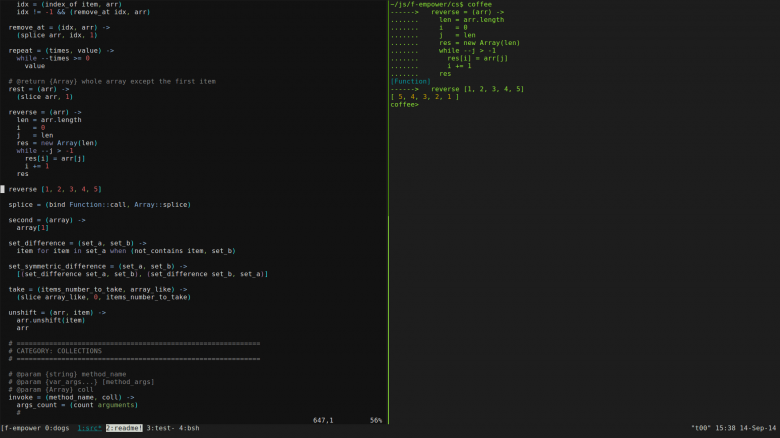Image resolution: width=780 pixels, height=438 pixels.
Task: Click '@param {string} method_name' comment
Action: click(x=67, y=374)
